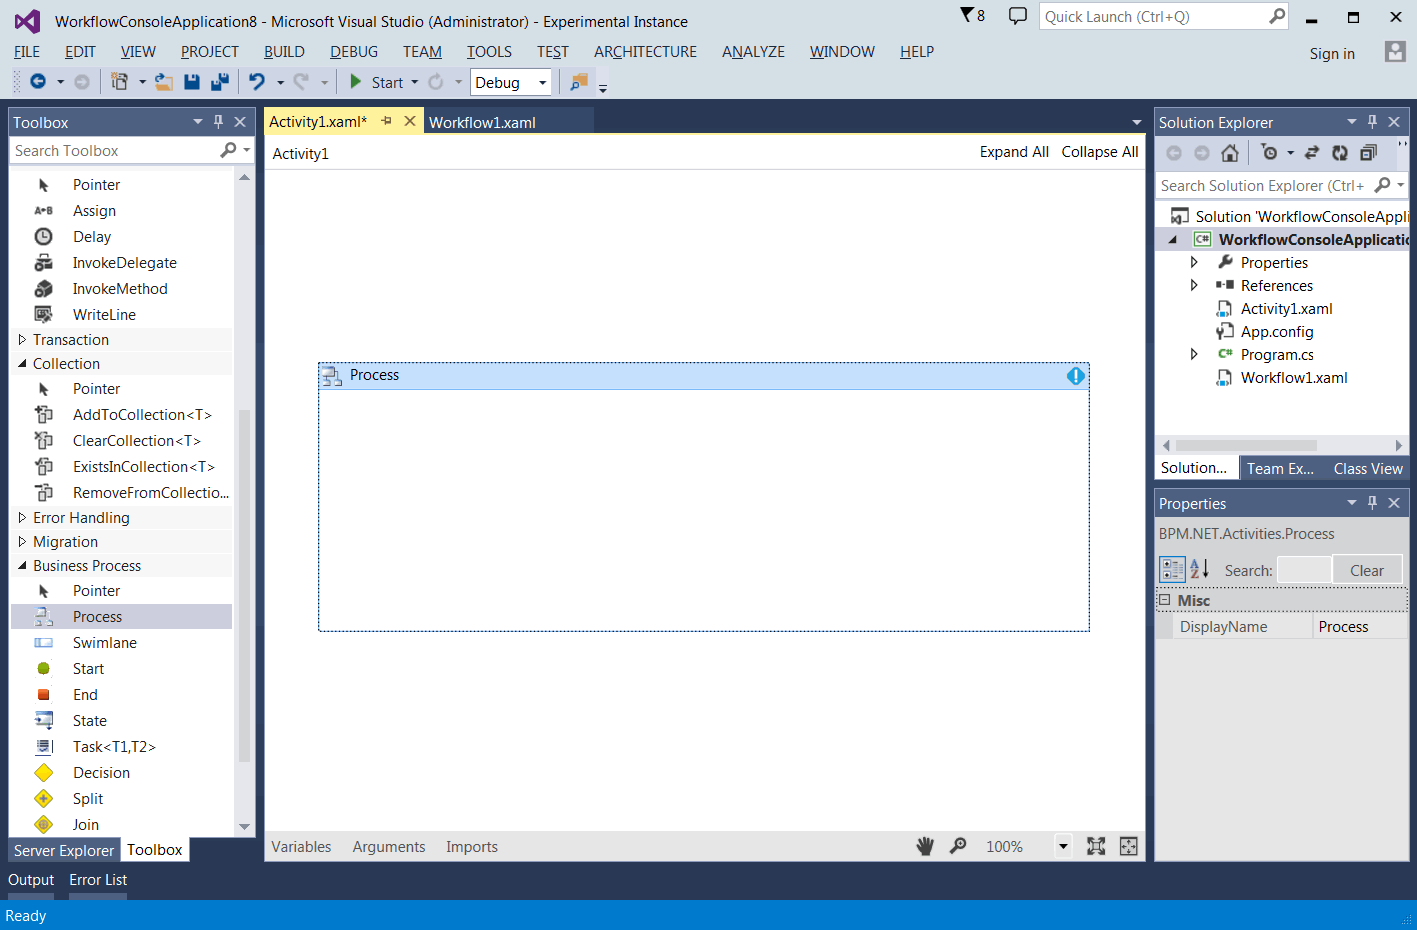Screen dimensions: 1417x930
Task: Open the BUILD menu
Action: click(x=284, y=52)
